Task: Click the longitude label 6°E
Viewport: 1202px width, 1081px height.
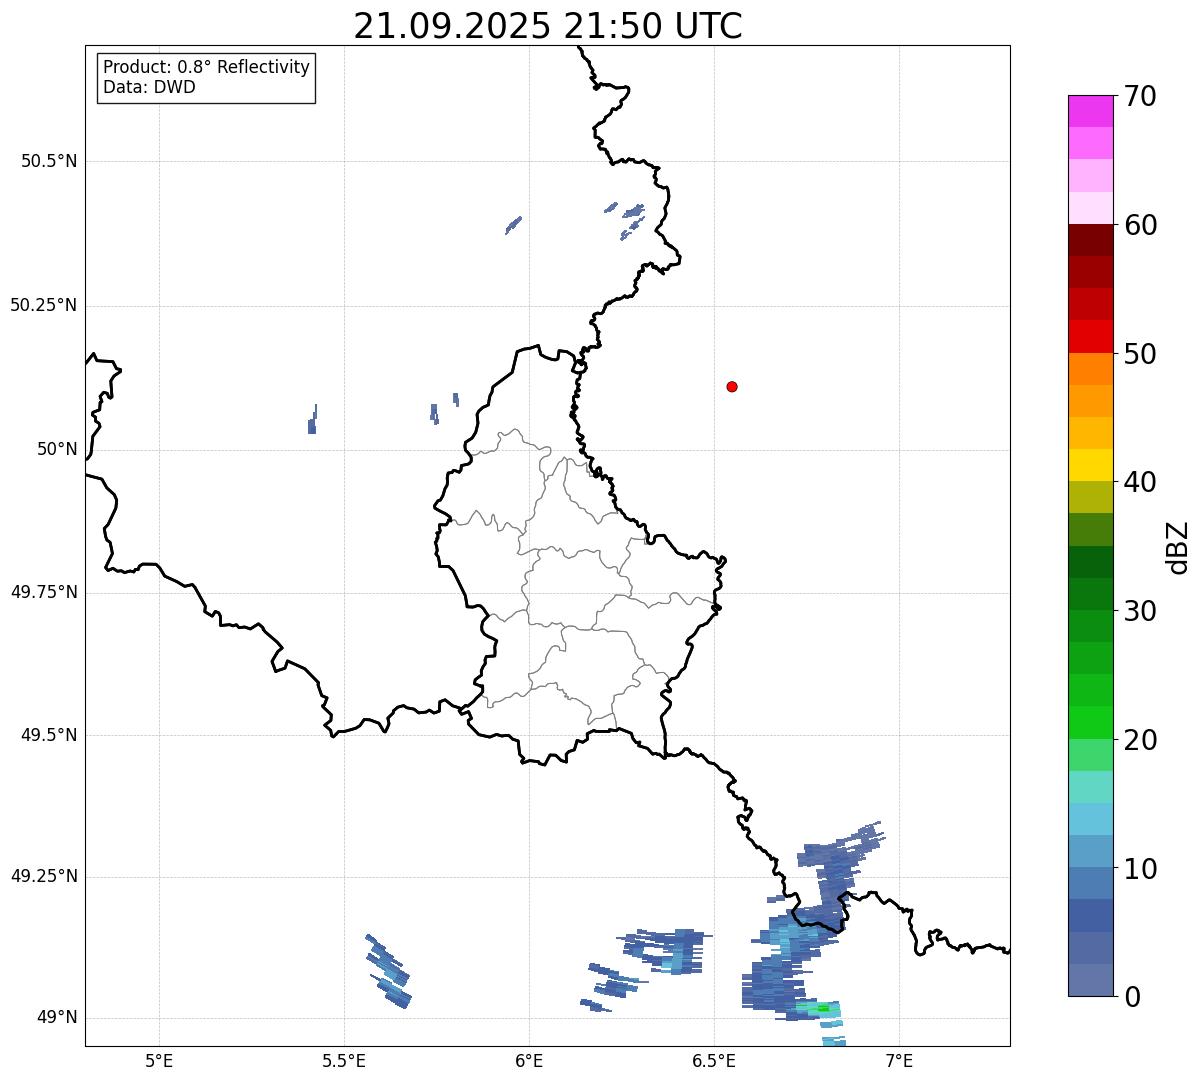Action: pyautogui.click(x=529, y=1060)
